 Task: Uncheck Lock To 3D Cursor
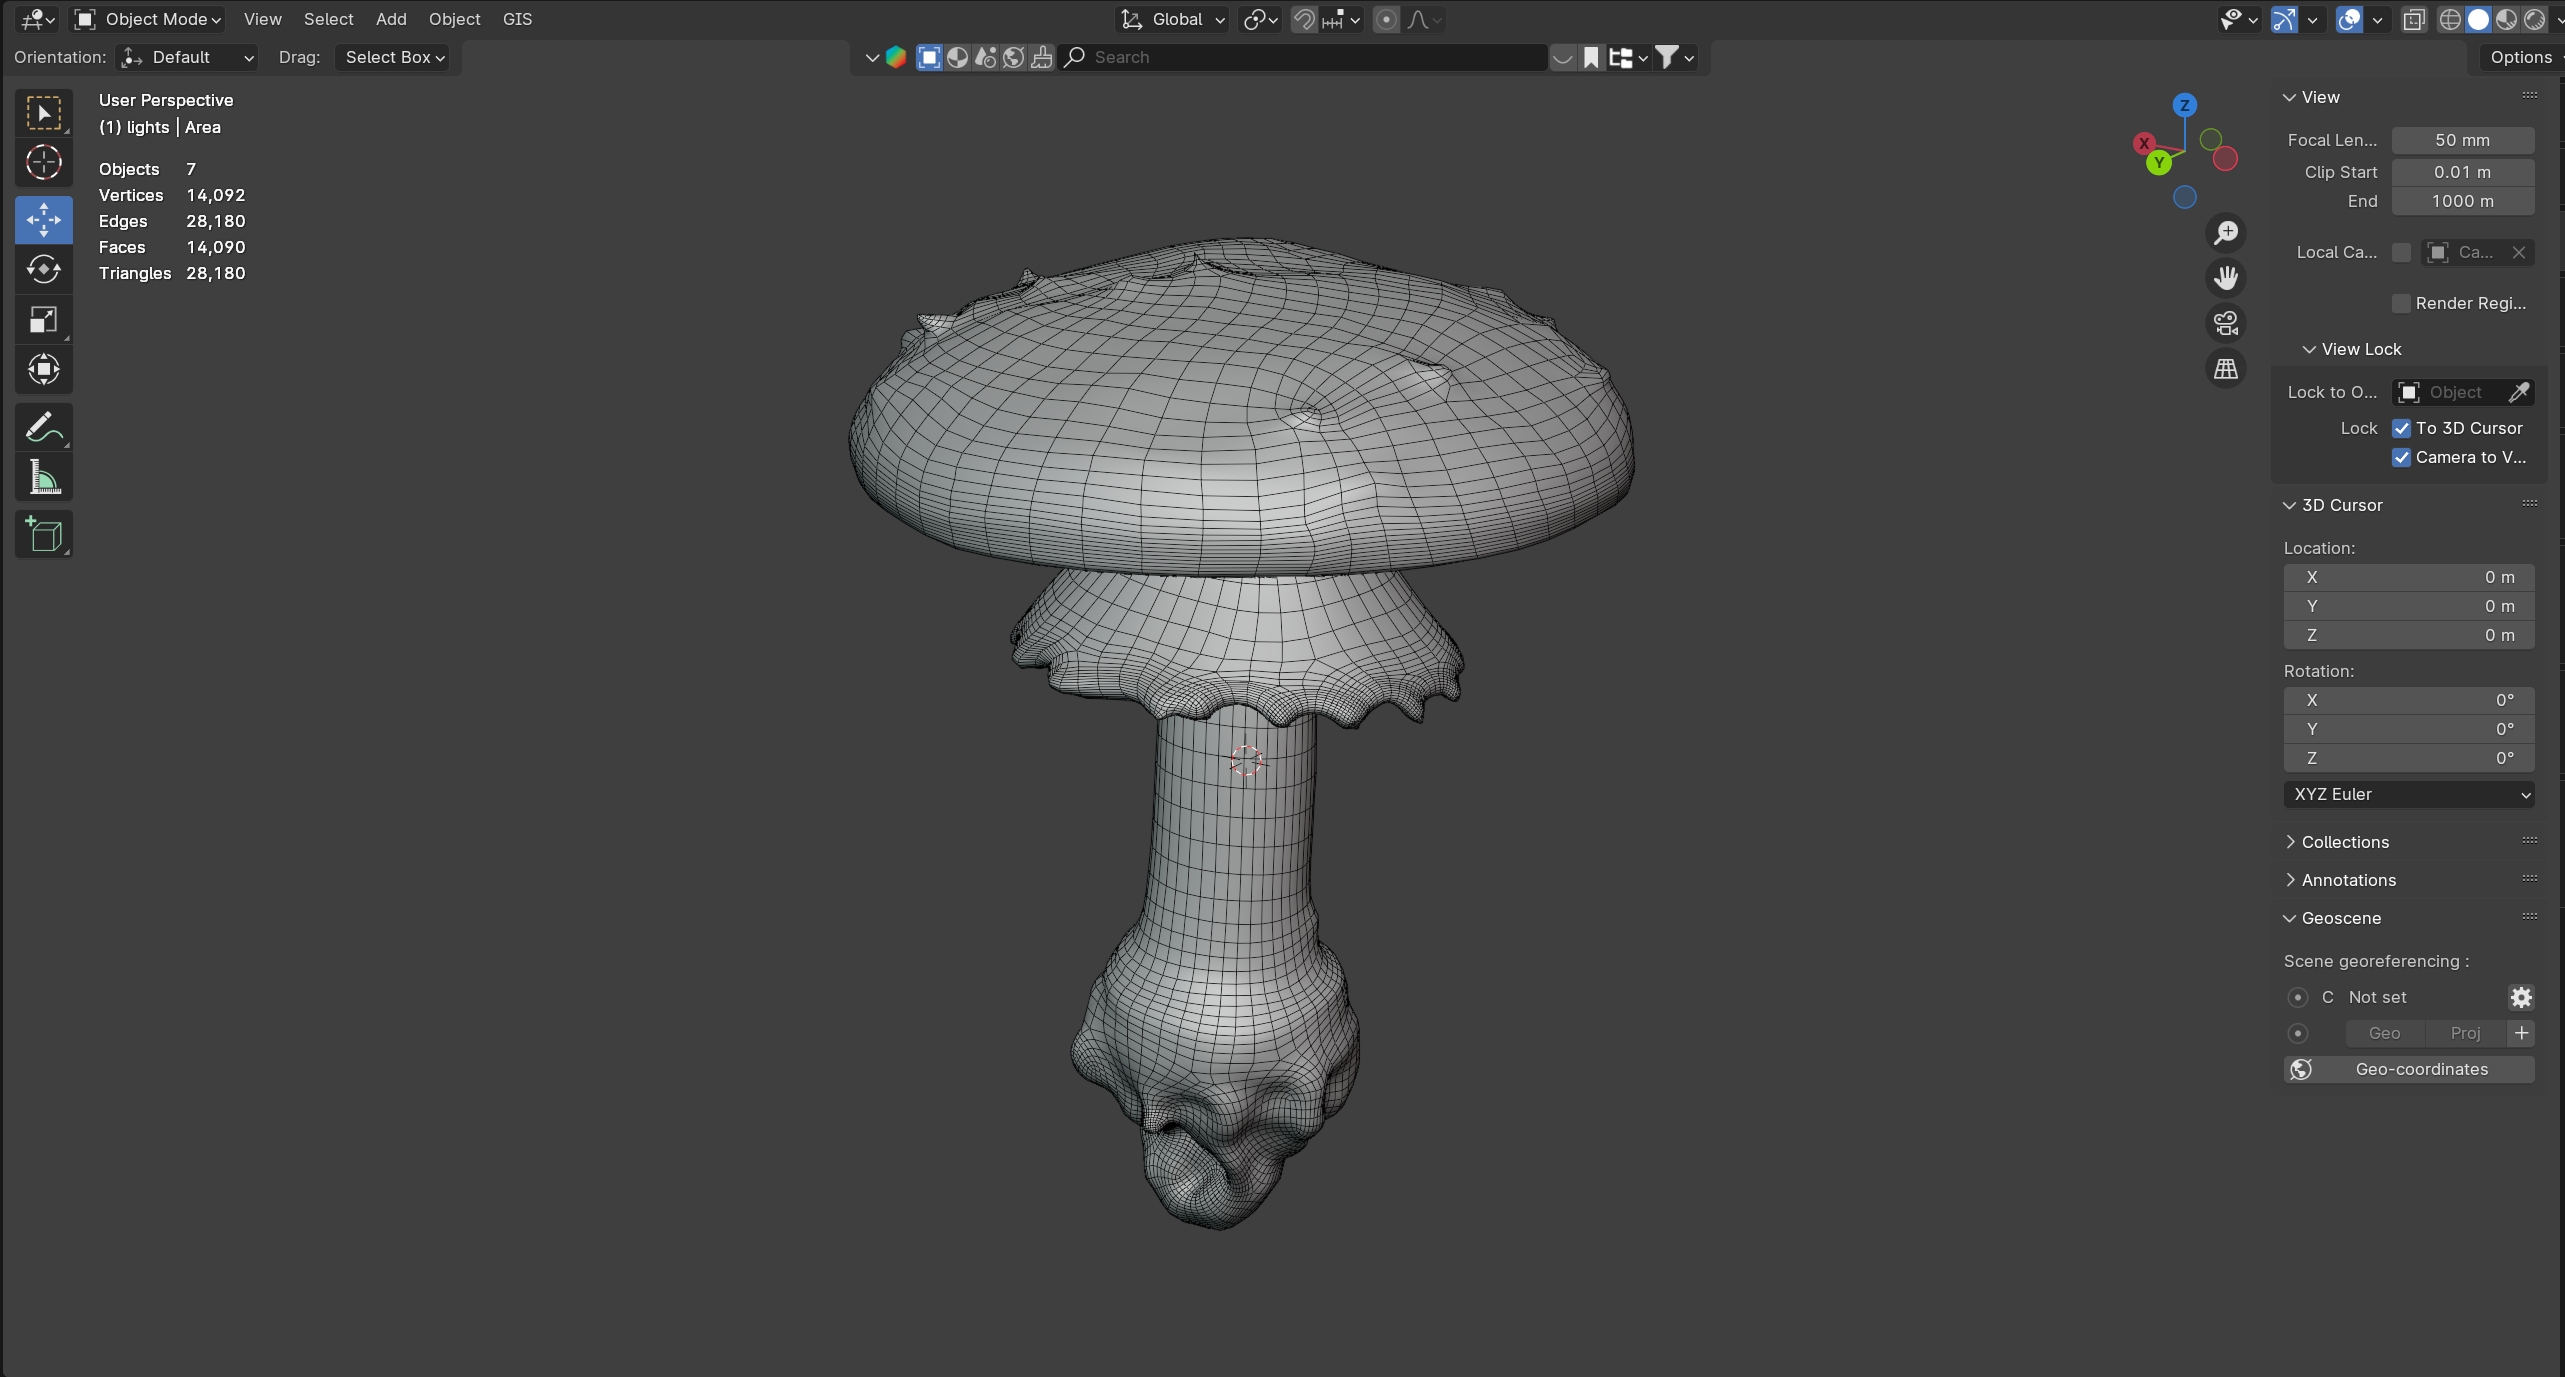point(2401,428)
